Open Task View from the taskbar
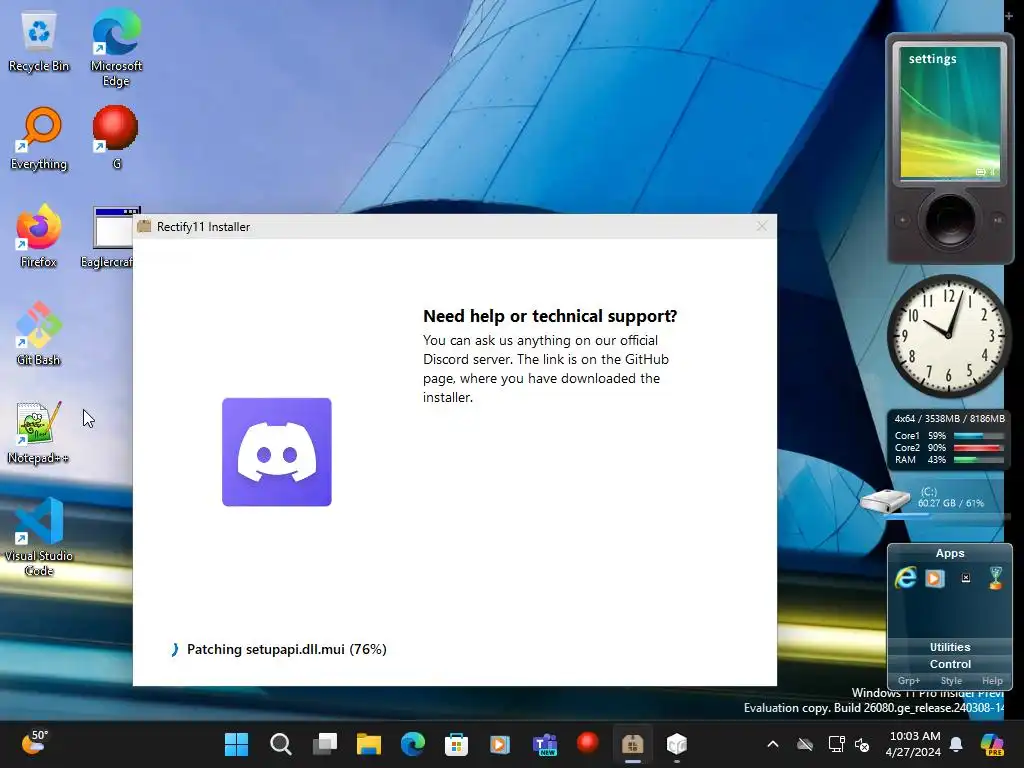1024x768 pixels. [325, 744]
